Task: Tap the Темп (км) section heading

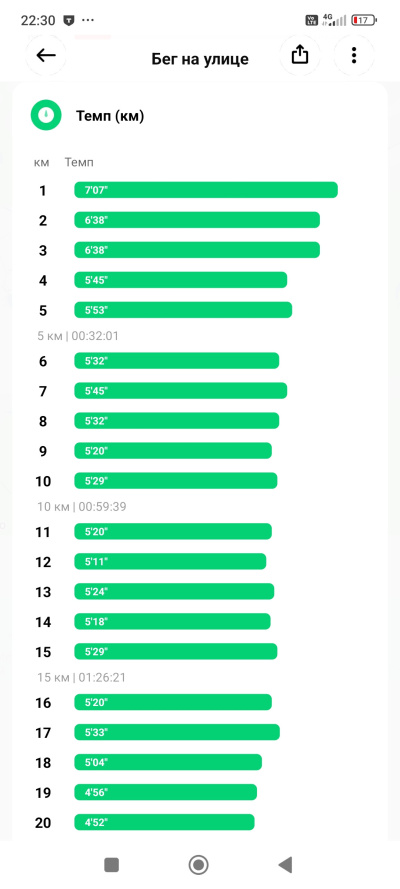Action: pyautogui.click(x=110, y=117)
